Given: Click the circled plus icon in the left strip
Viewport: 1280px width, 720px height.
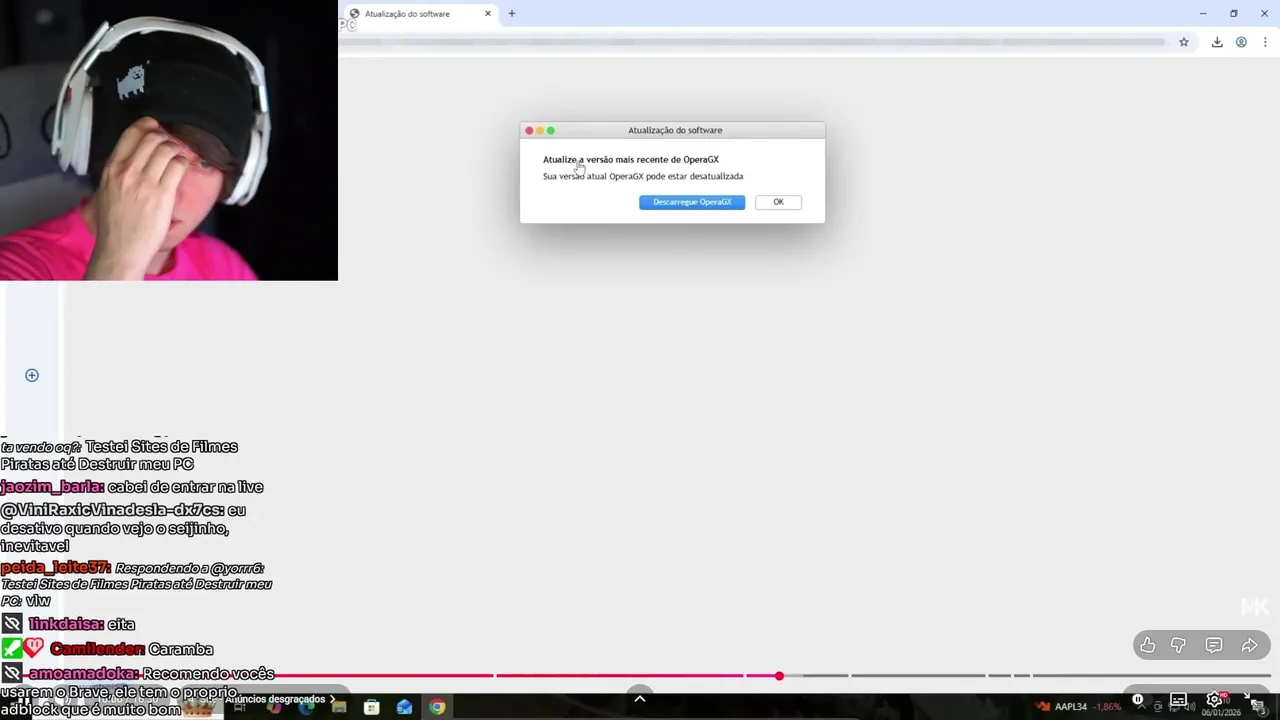Looking at the screenshot, I should 32,375.
